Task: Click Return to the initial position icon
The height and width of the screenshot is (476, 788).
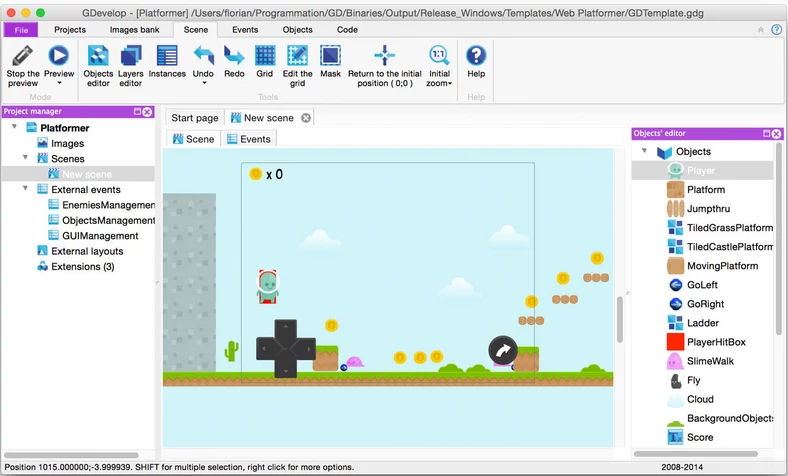Action: [384, 55]
